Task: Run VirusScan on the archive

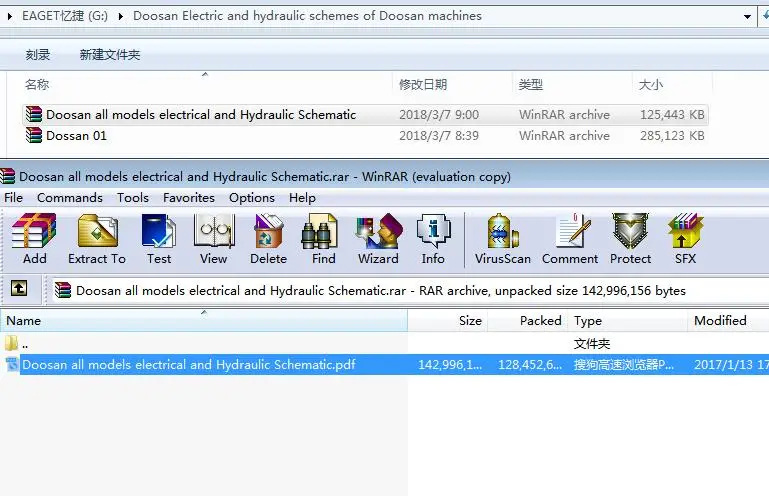Action: click(503, 239)
